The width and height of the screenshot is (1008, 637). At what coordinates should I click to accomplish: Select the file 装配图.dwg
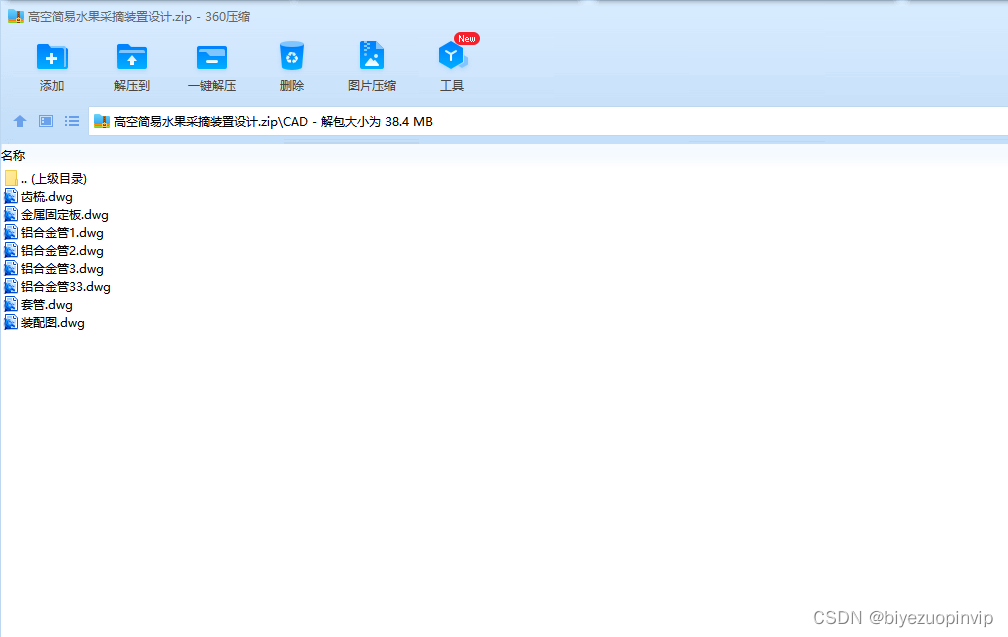coord(44,323)
